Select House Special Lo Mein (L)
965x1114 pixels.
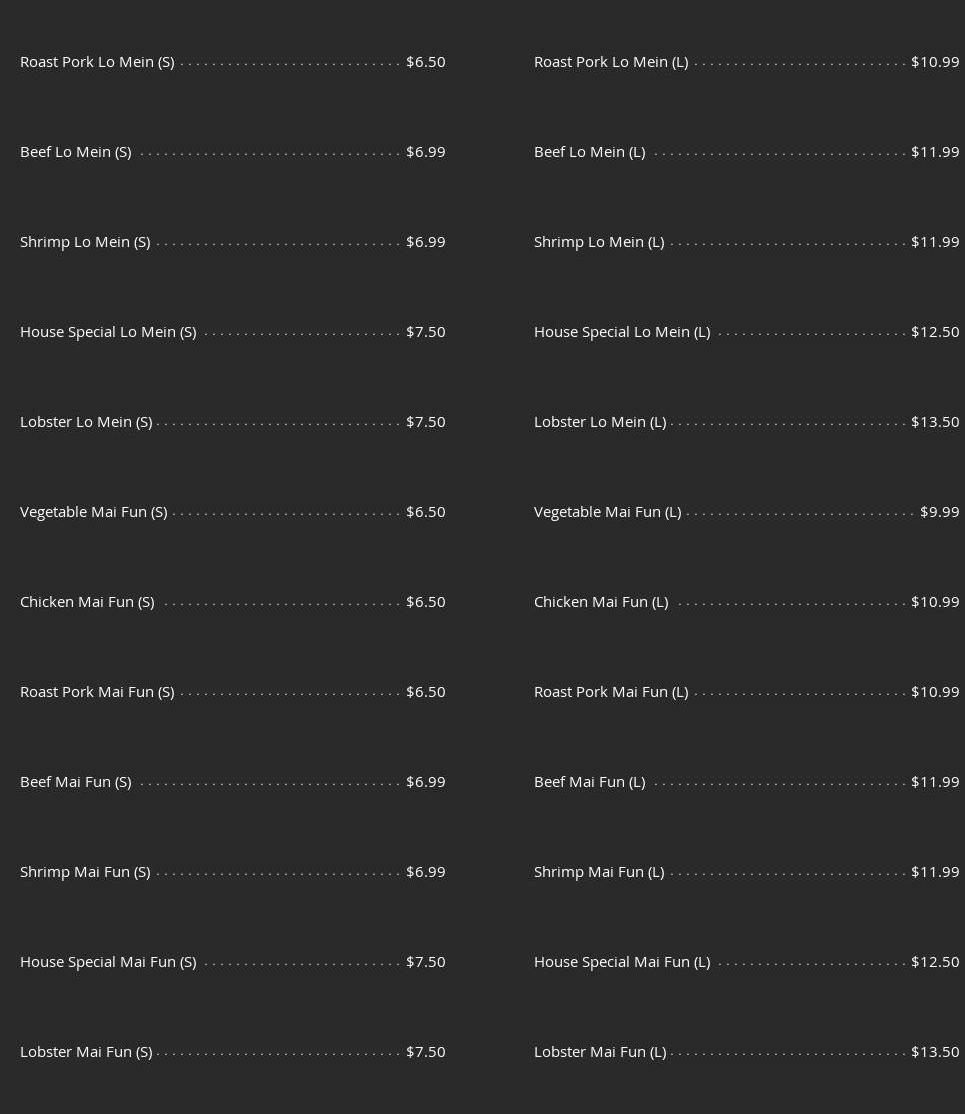621,332
